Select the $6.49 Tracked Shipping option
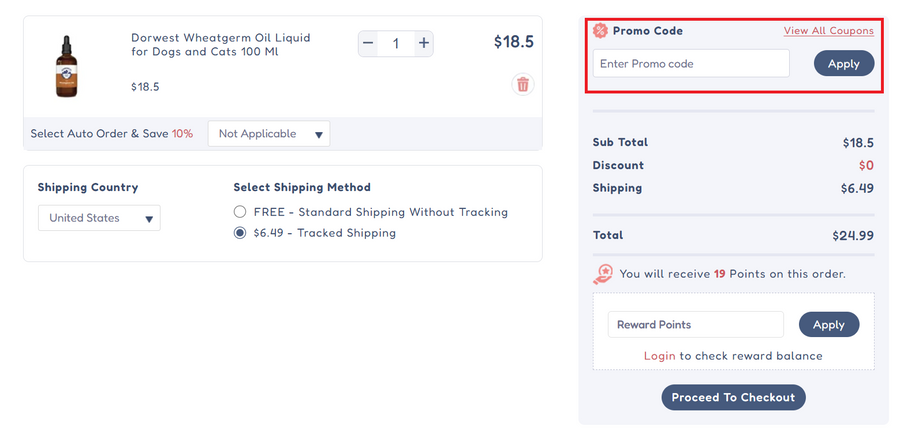900x434 pixels. pyautogui.click(x=240, y=233)
